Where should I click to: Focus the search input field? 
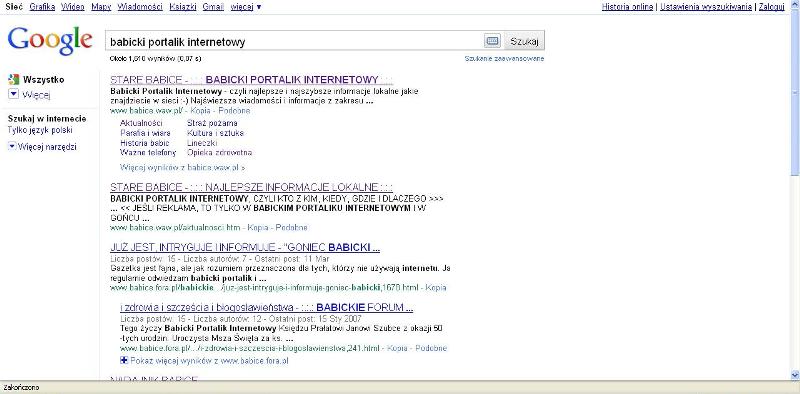(x=294, y=41)
